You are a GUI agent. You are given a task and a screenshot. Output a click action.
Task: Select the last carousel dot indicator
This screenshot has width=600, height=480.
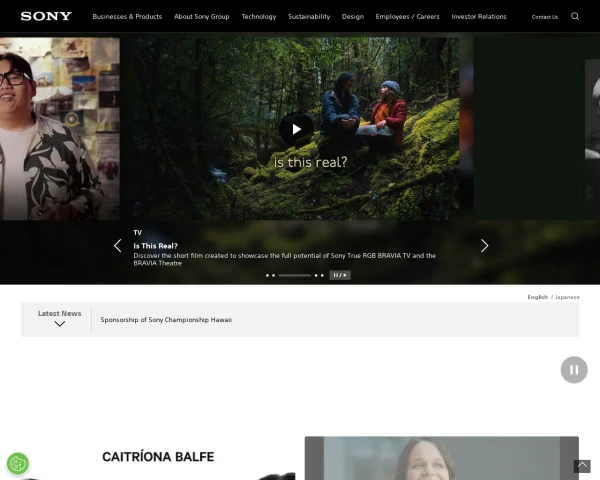pyautogui.click(x=322, y=275)
